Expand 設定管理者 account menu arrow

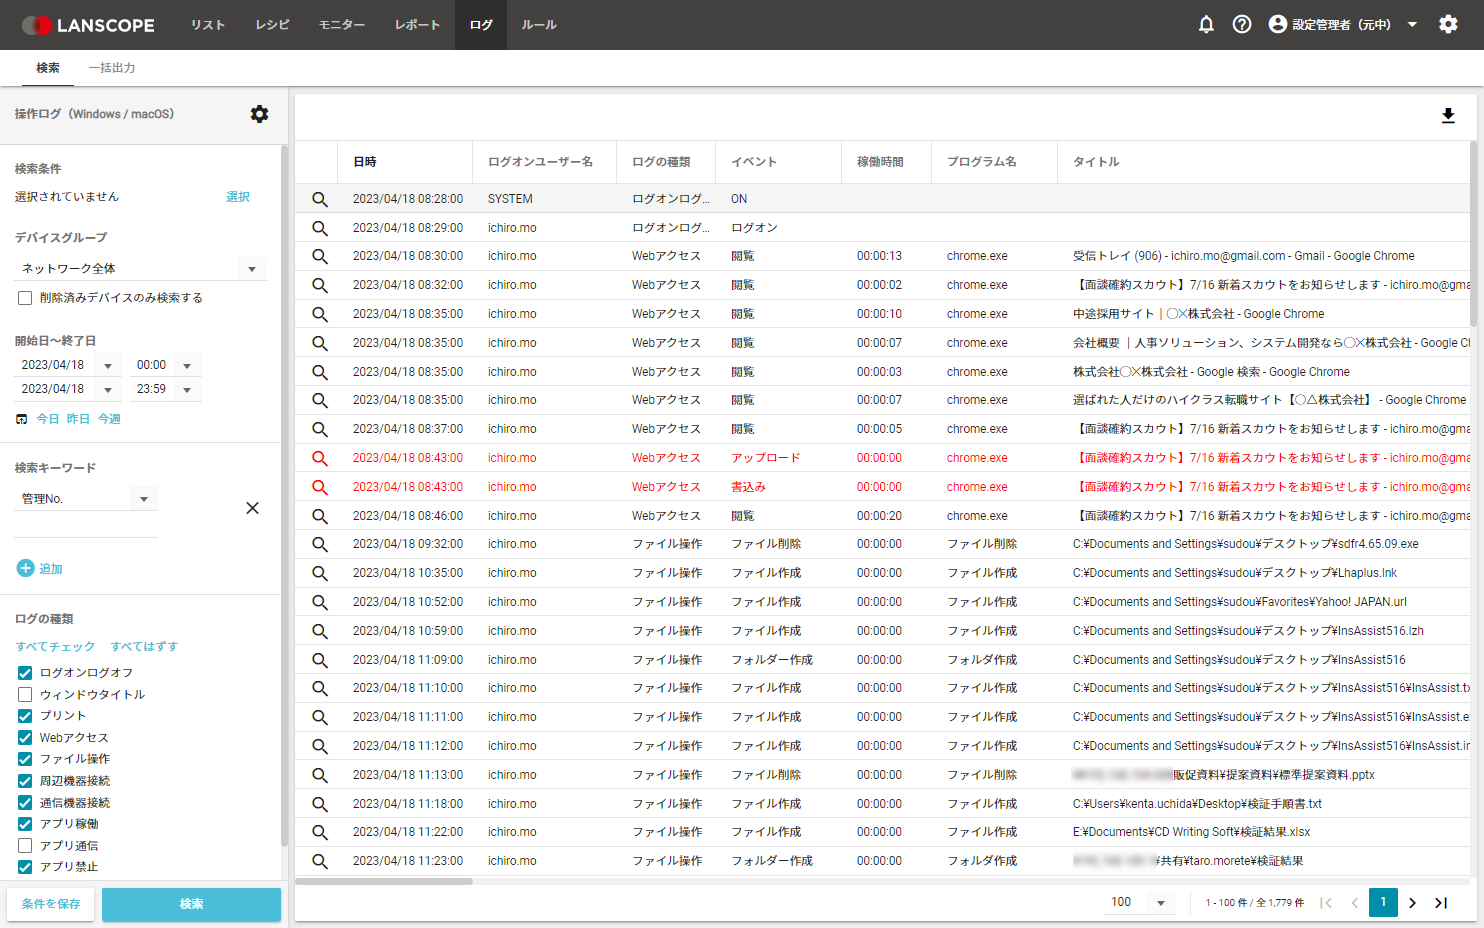point(1412,24)
